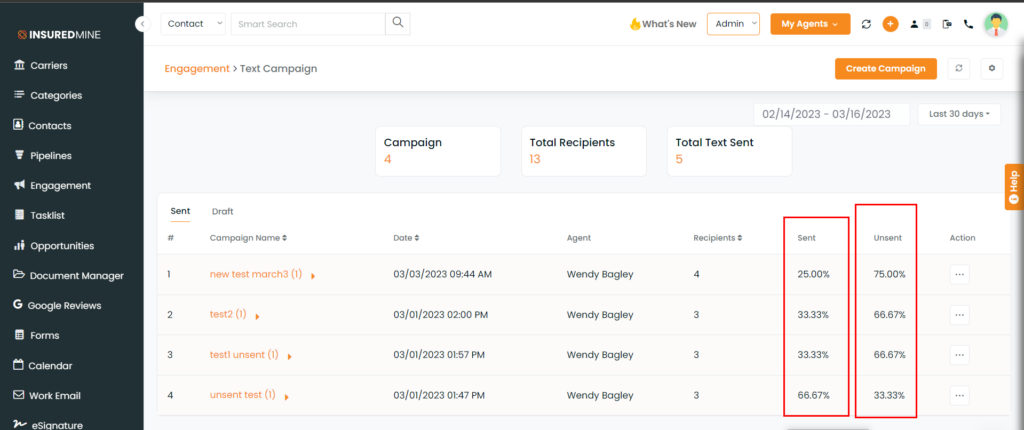
Task: Open Pipelines in the sidebar
Action: click(x=42, y=156)
